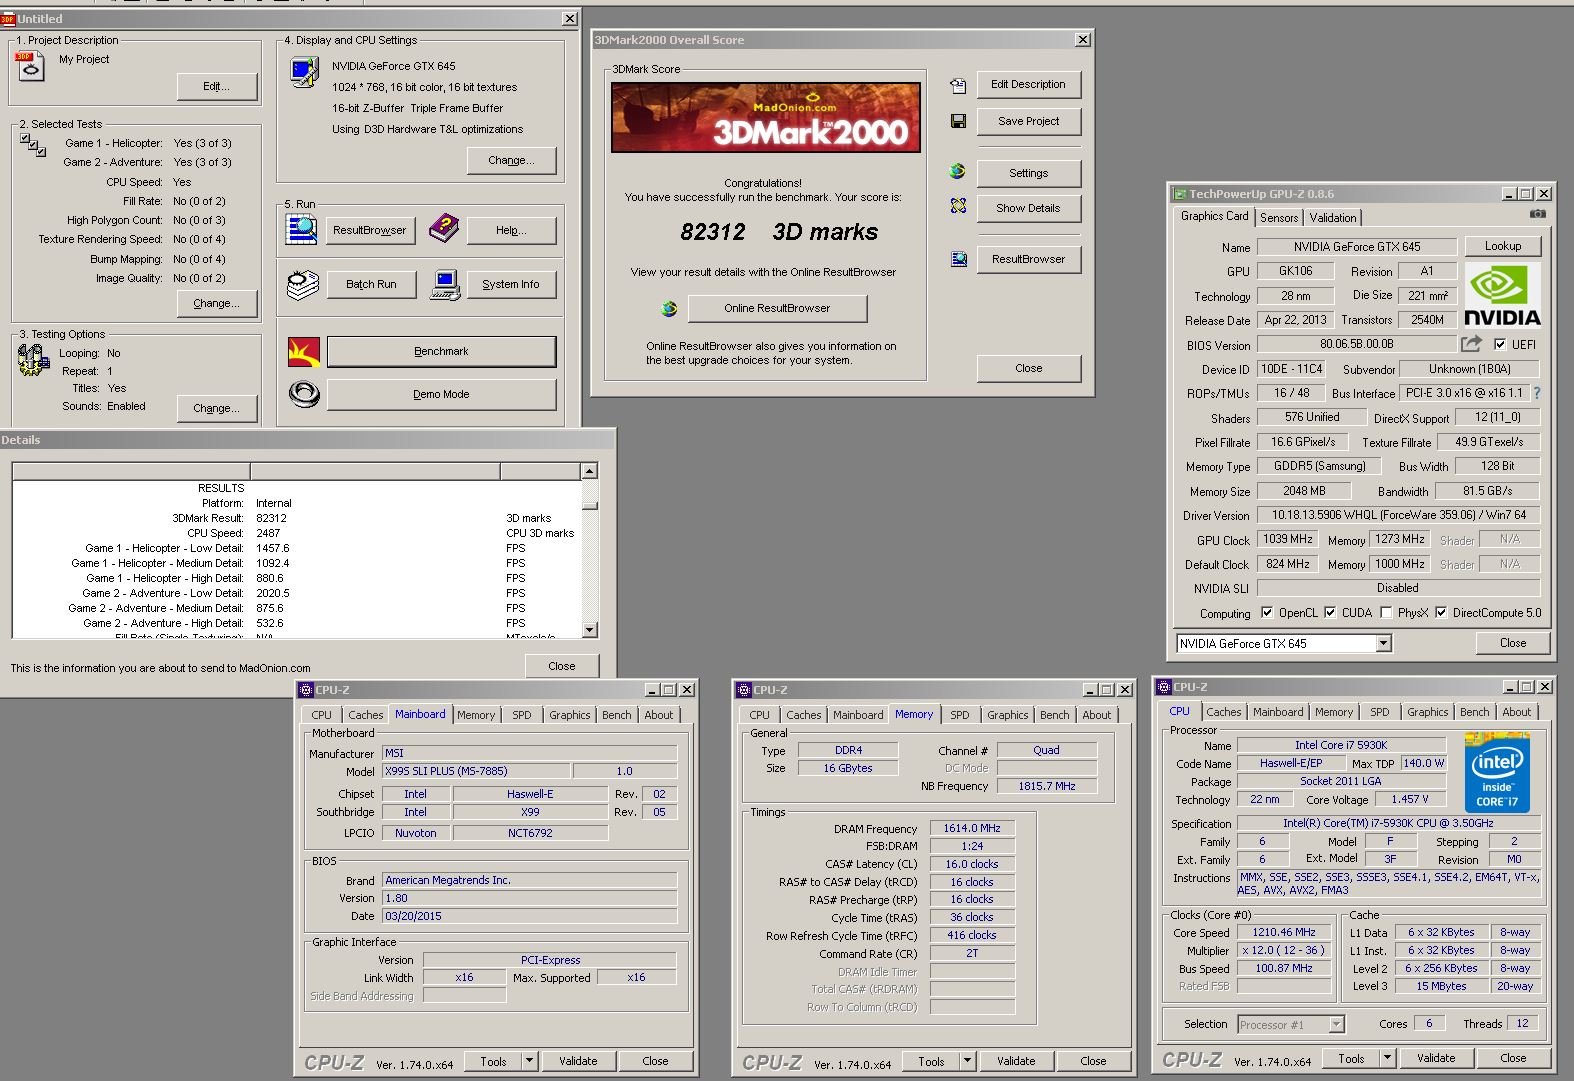This screenshot has width=1574, height=1081.
Task: Click the Details panel Close button
Action: tap(562, 666)
